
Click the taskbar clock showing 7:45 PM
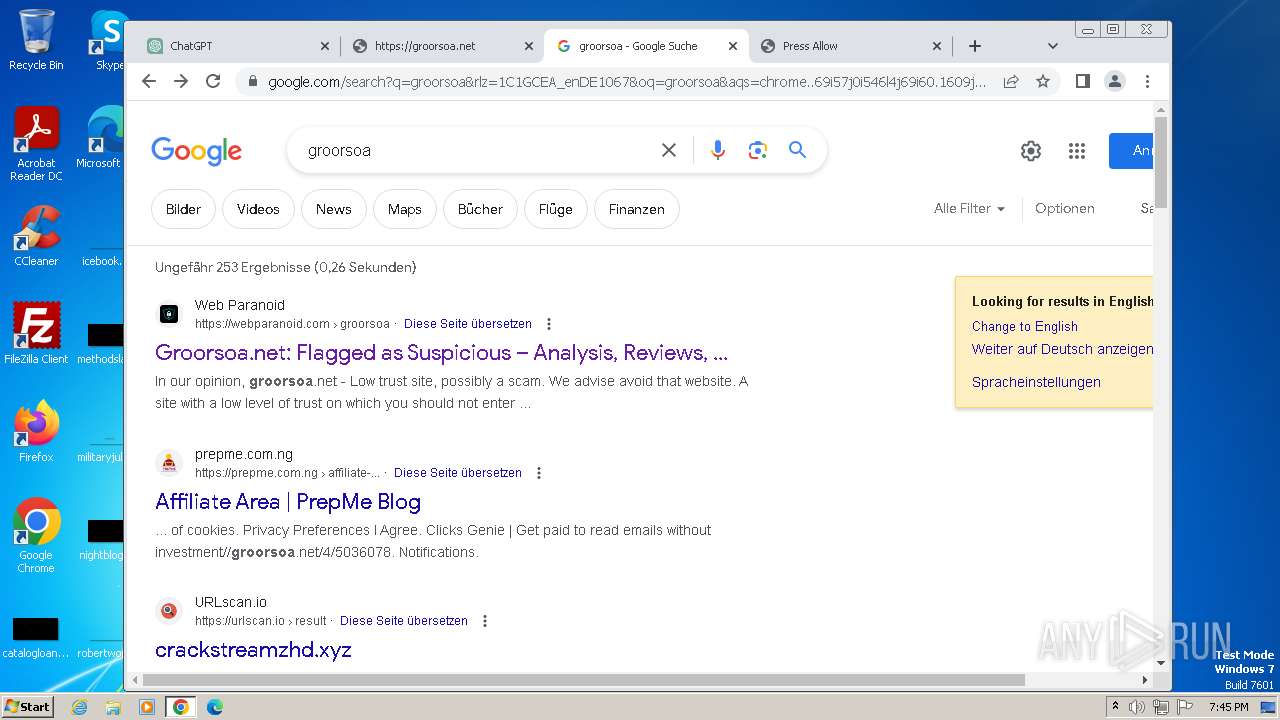coord(1228,707)
